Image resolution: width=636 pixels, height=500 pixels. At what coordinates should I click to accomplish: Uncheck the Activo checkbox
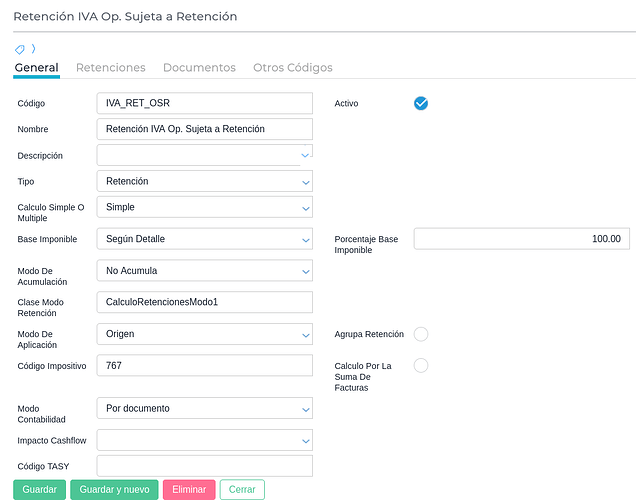[x=421, y=103]
